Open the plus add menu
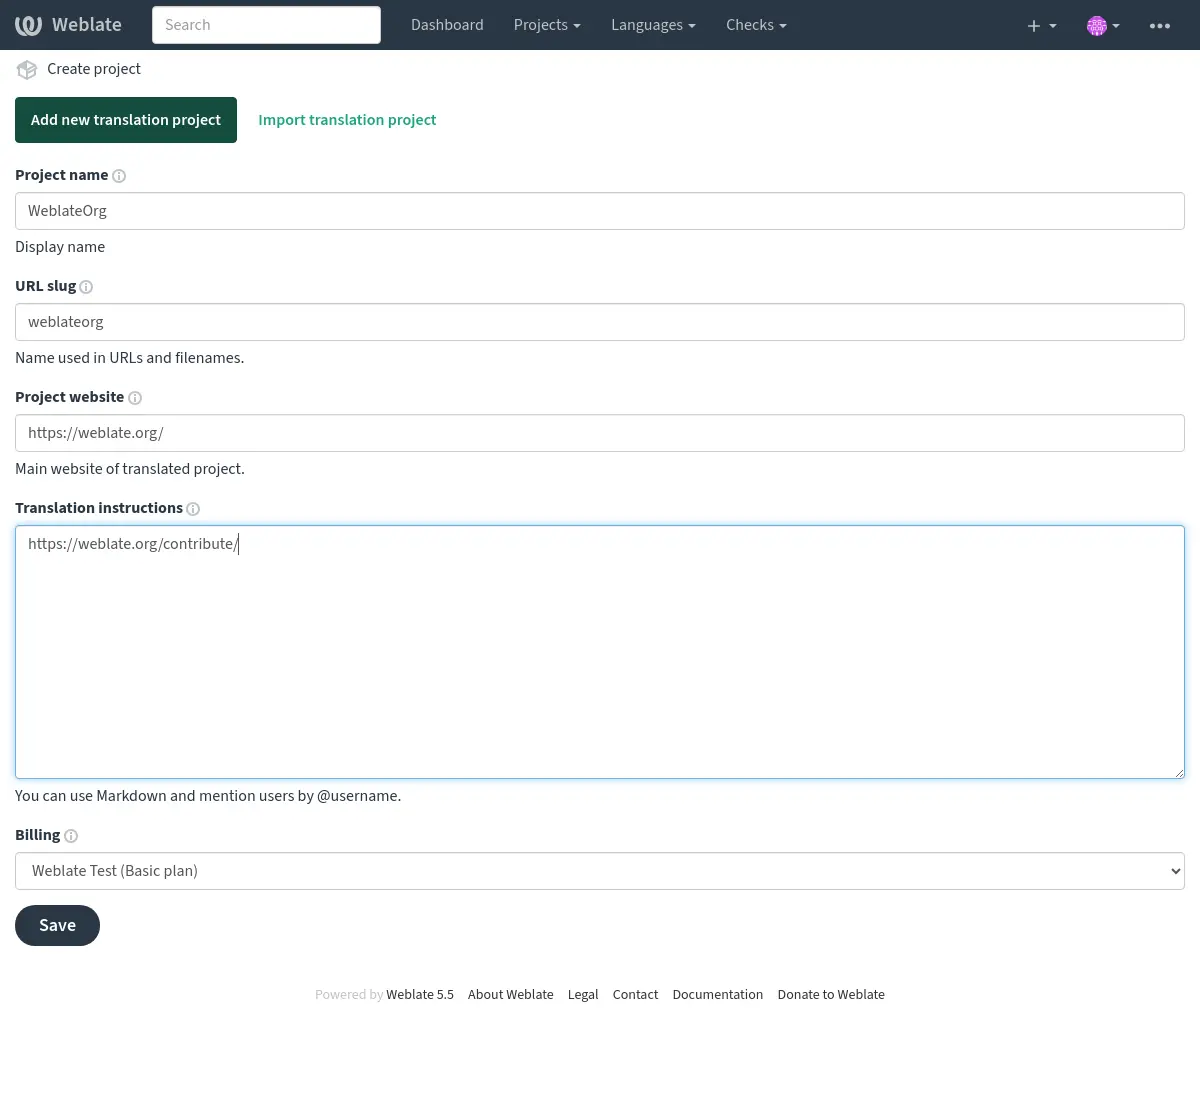The height and width of the screenshot is (1116, 1200). (x=1041, y=25)
